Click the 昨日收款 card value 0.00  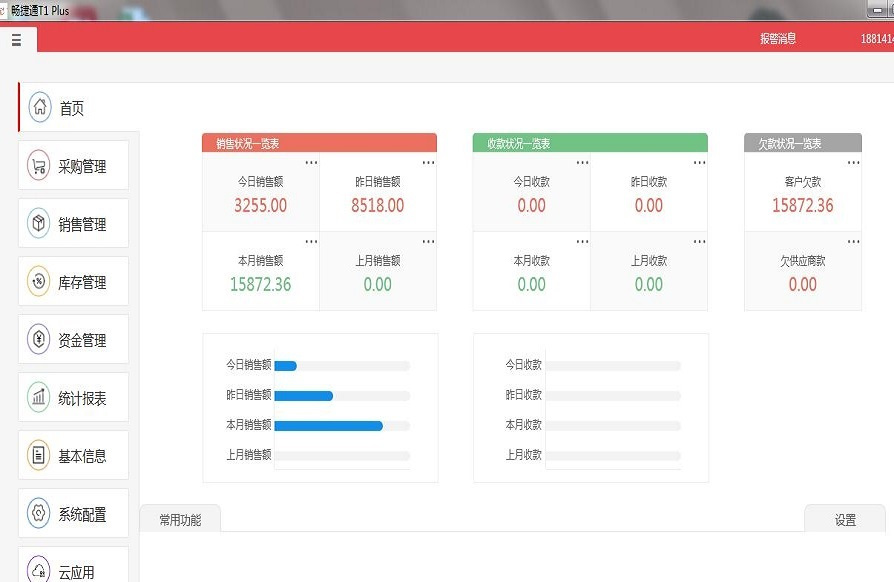click(x=649, y=205)
